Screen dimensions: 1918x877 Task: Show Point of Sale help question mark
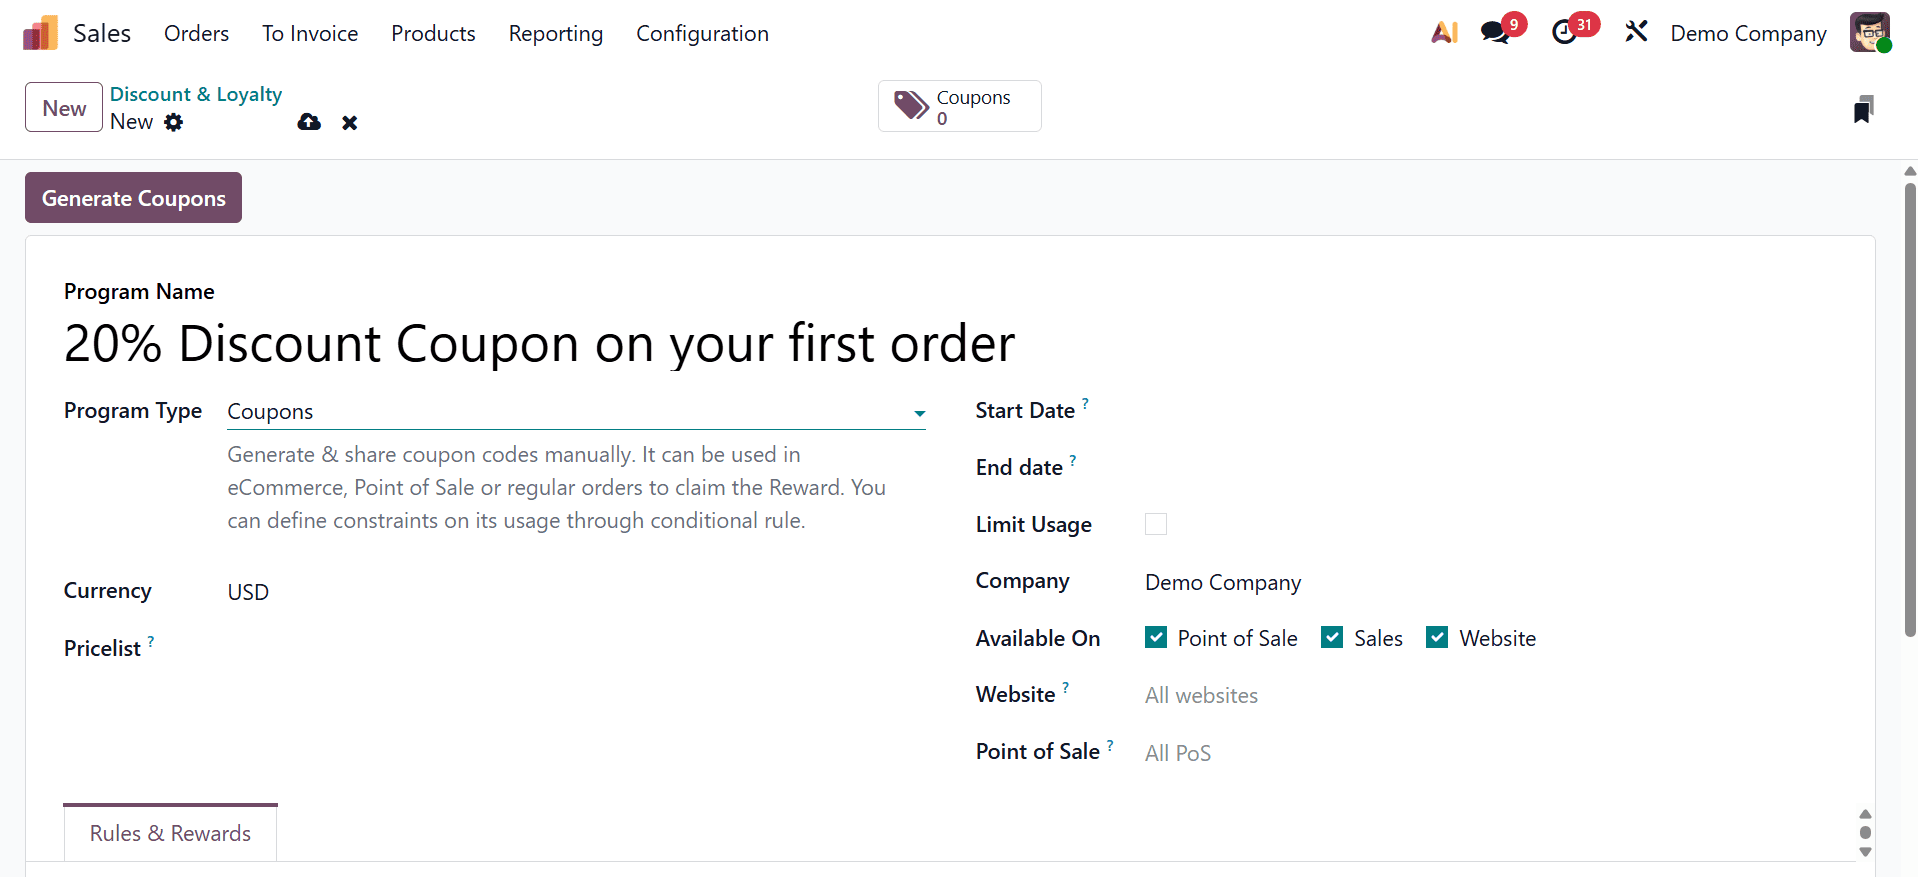1110,744
